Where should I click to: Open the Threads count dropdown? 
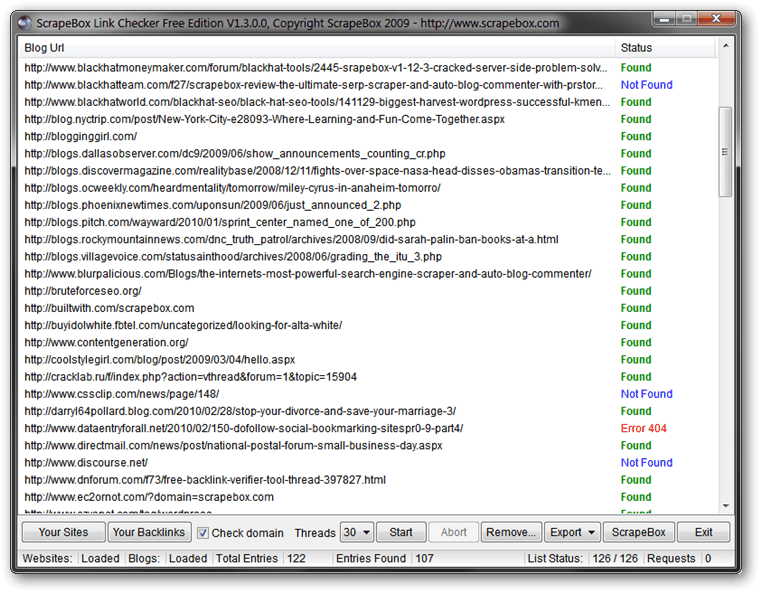click(356, 533)
